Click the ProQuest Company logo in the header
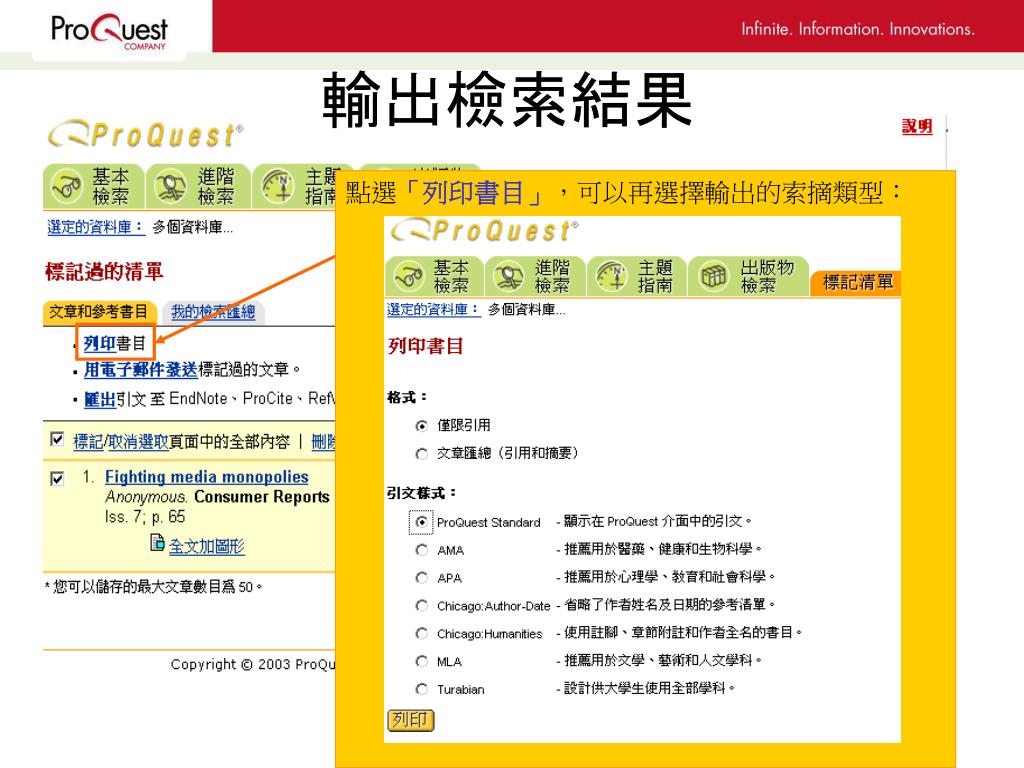Viewport: 1024px width, 768px height. coord(109,31)
